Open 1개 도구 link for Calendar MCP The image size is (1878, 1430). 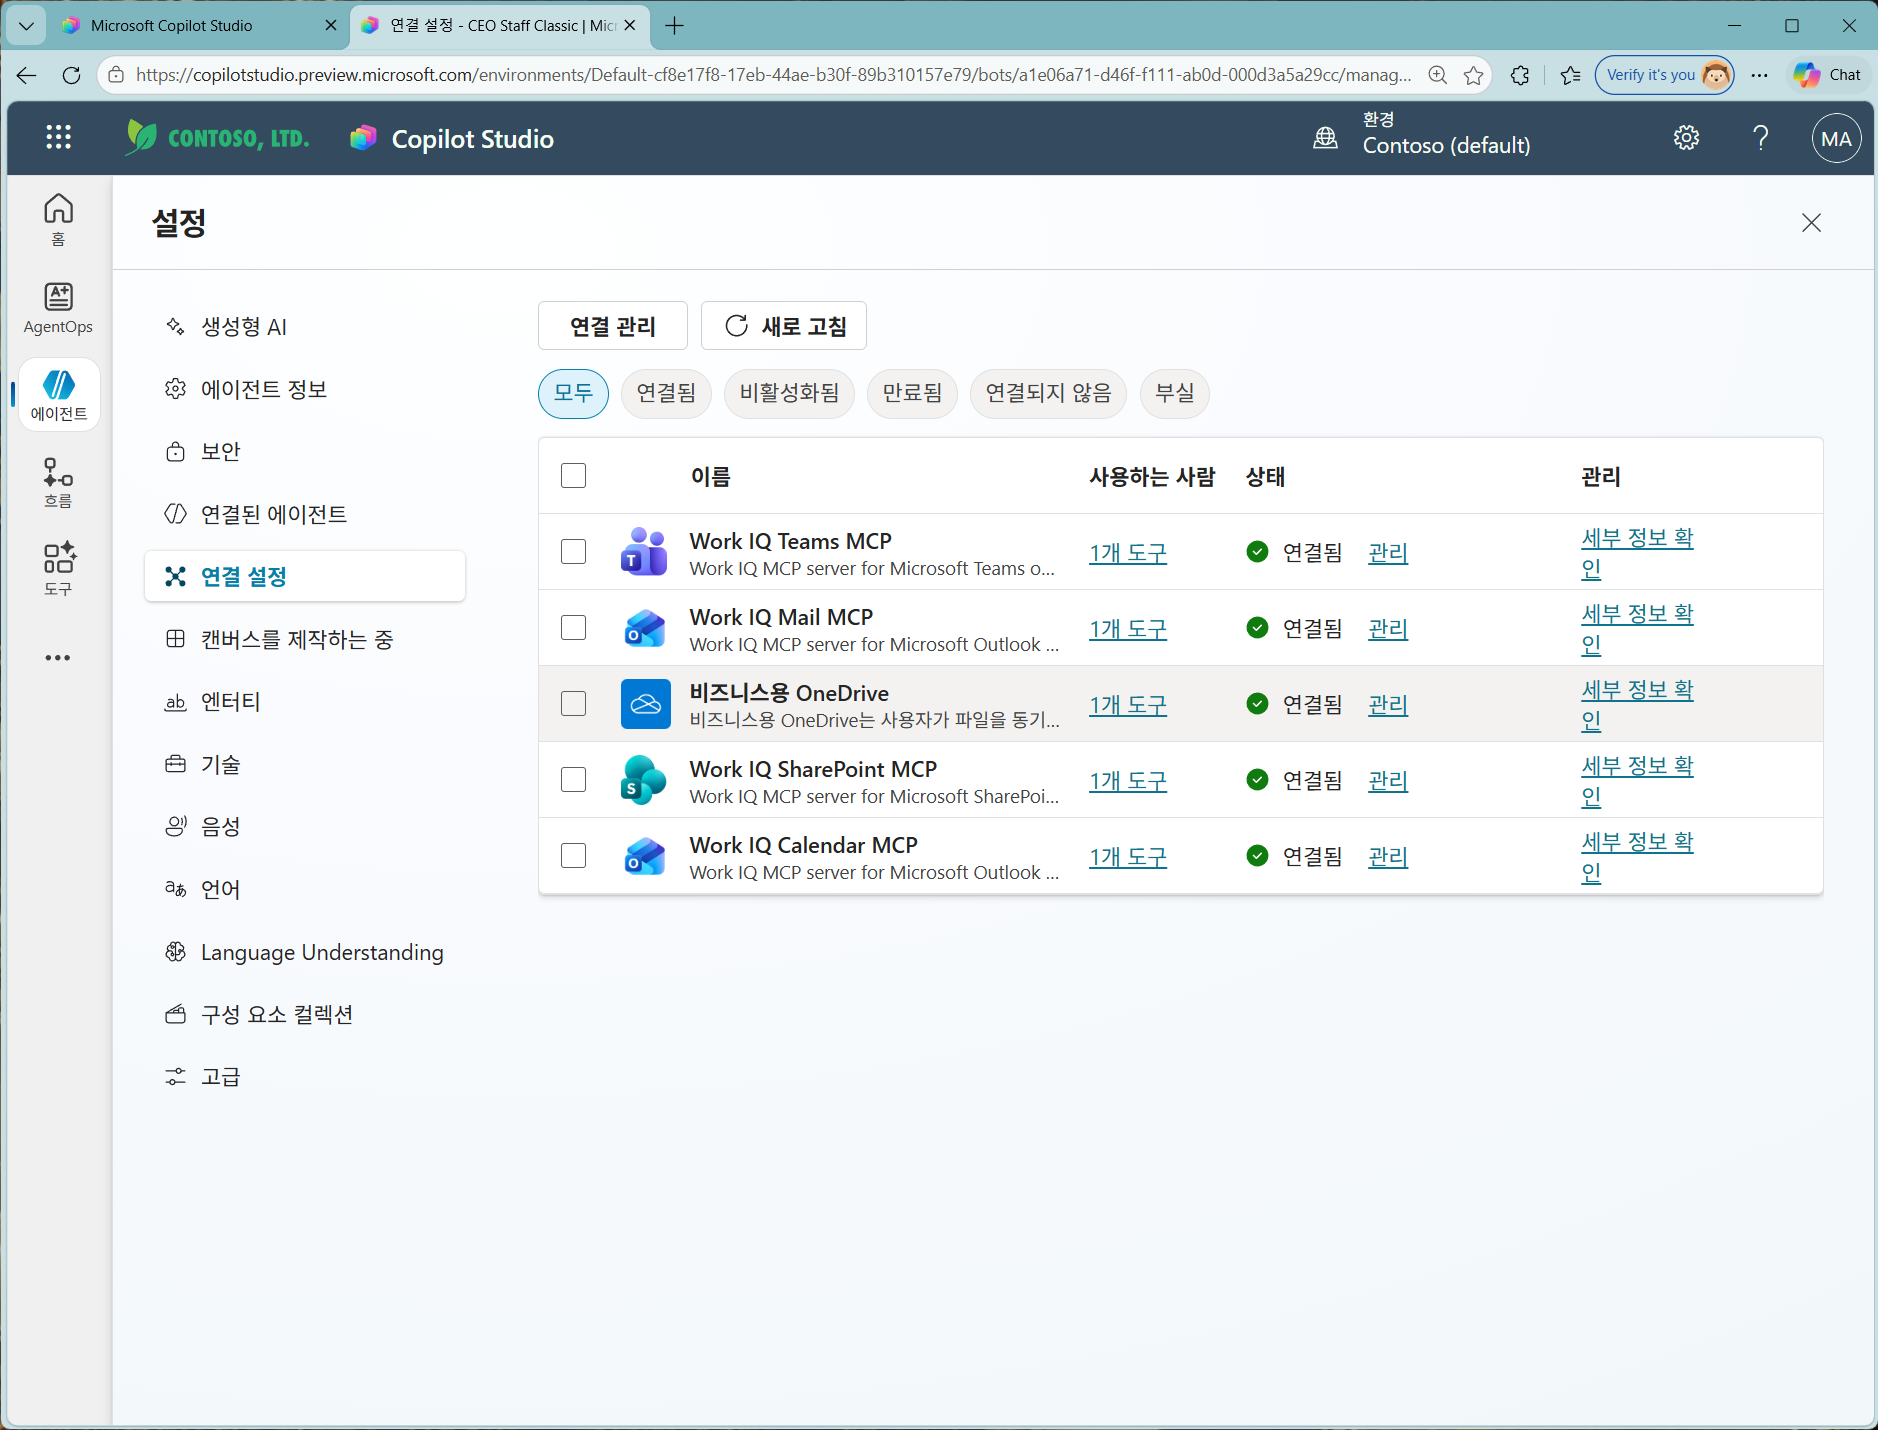pyautogui.click(x=1128, y=857)
